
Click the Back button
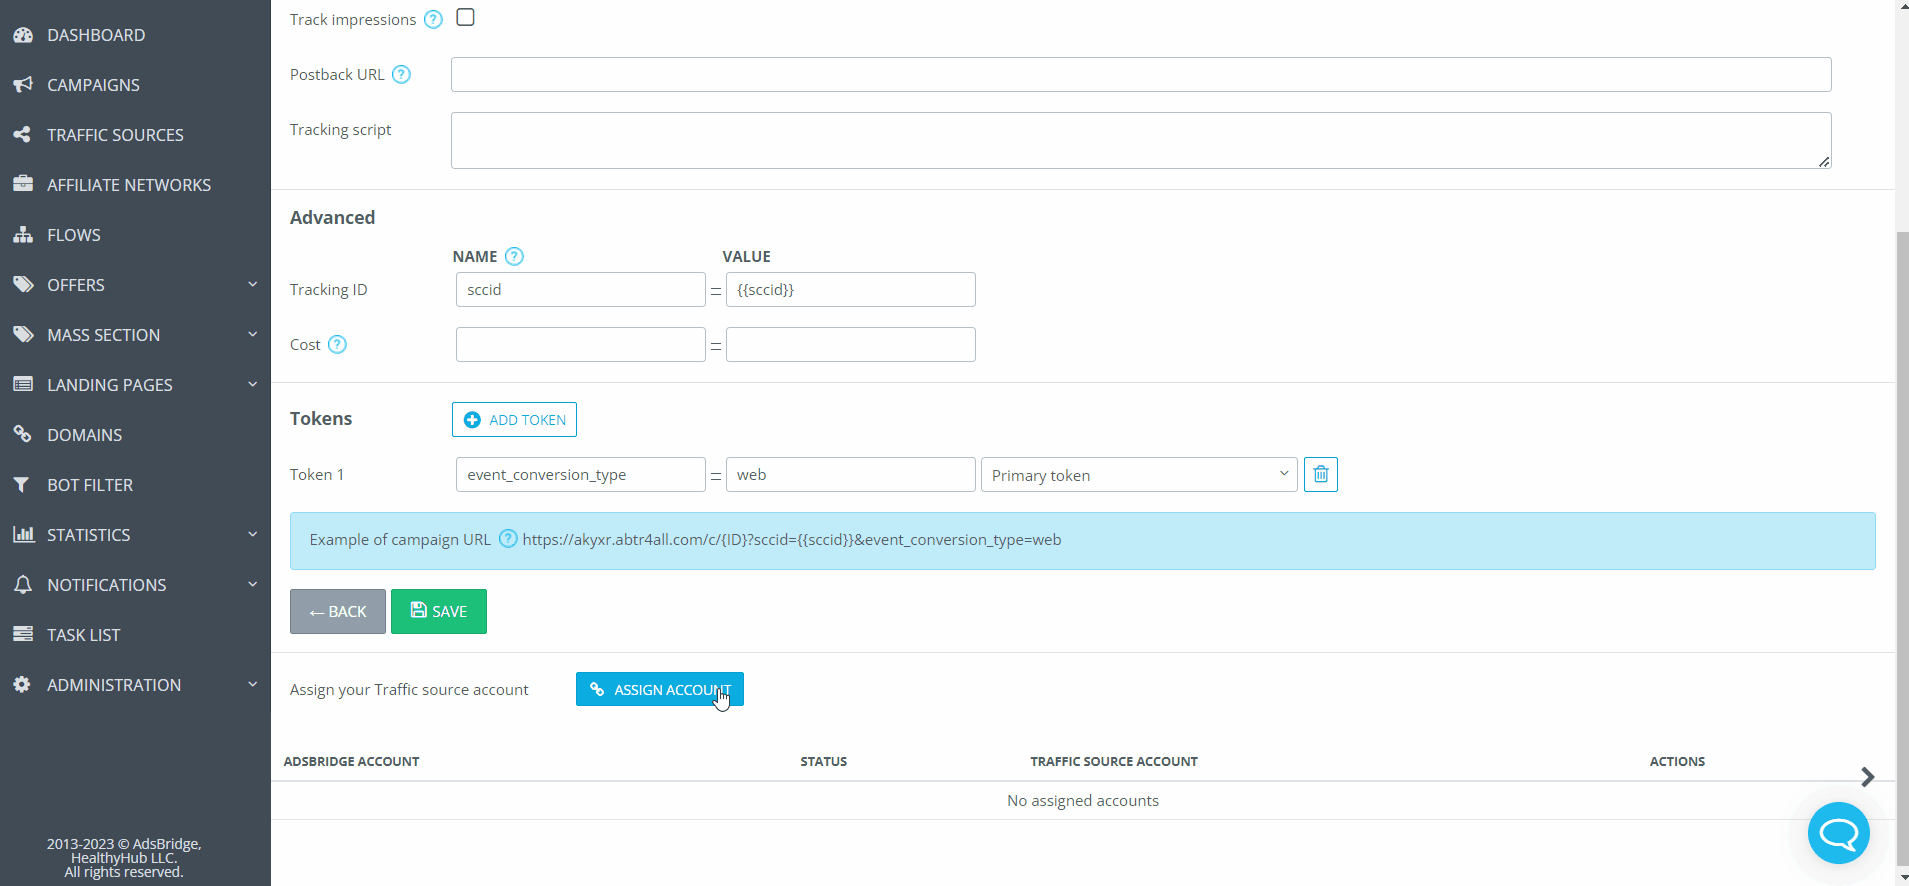(338, 611)
